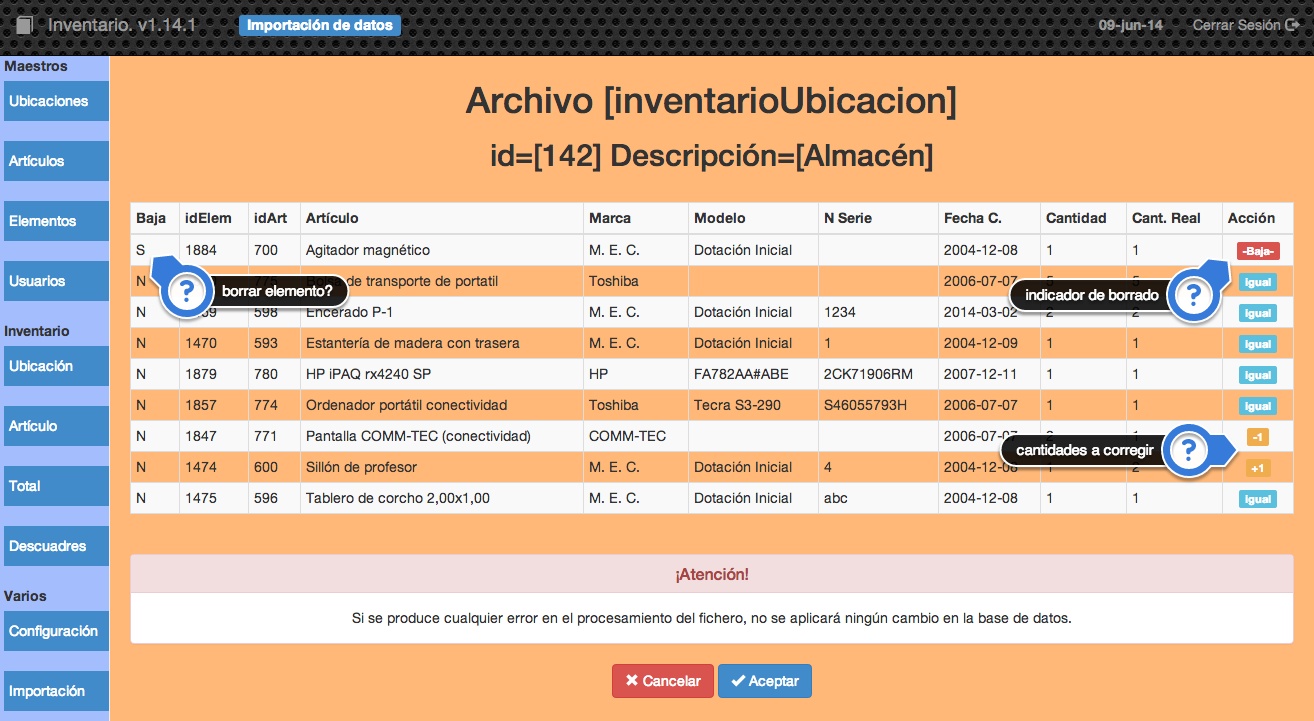Viewport: 1314px width, 721px height.
Task: Click the 'borrar elemento?' tooltip
Action: [278, 291]
